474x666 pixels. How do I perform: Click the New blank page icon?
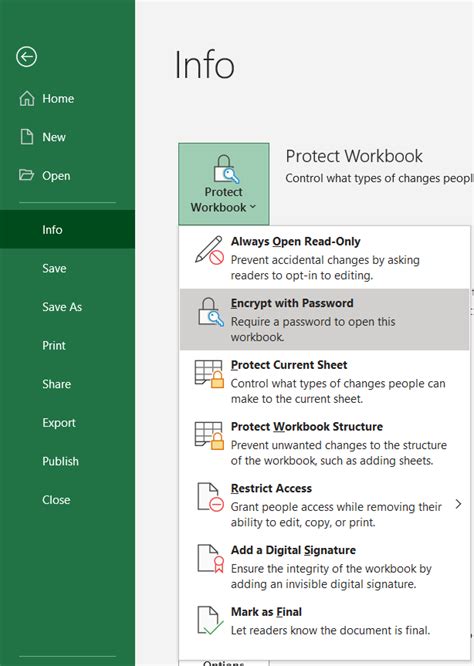(x=27, y=137)
